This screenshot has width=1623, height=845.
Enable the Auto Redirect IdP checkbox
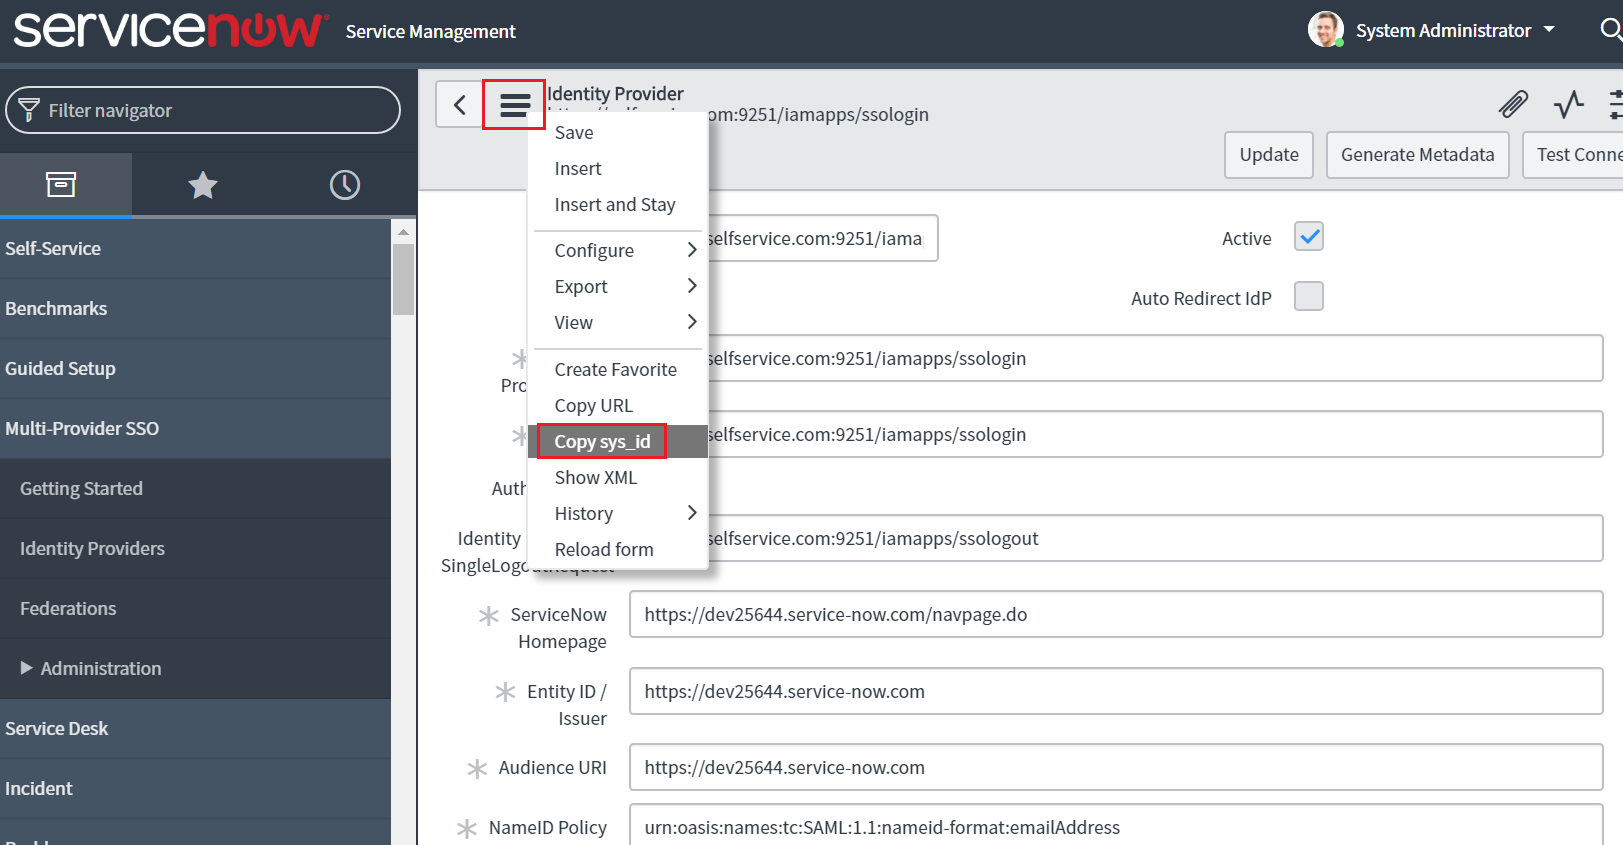point(1309,296)
